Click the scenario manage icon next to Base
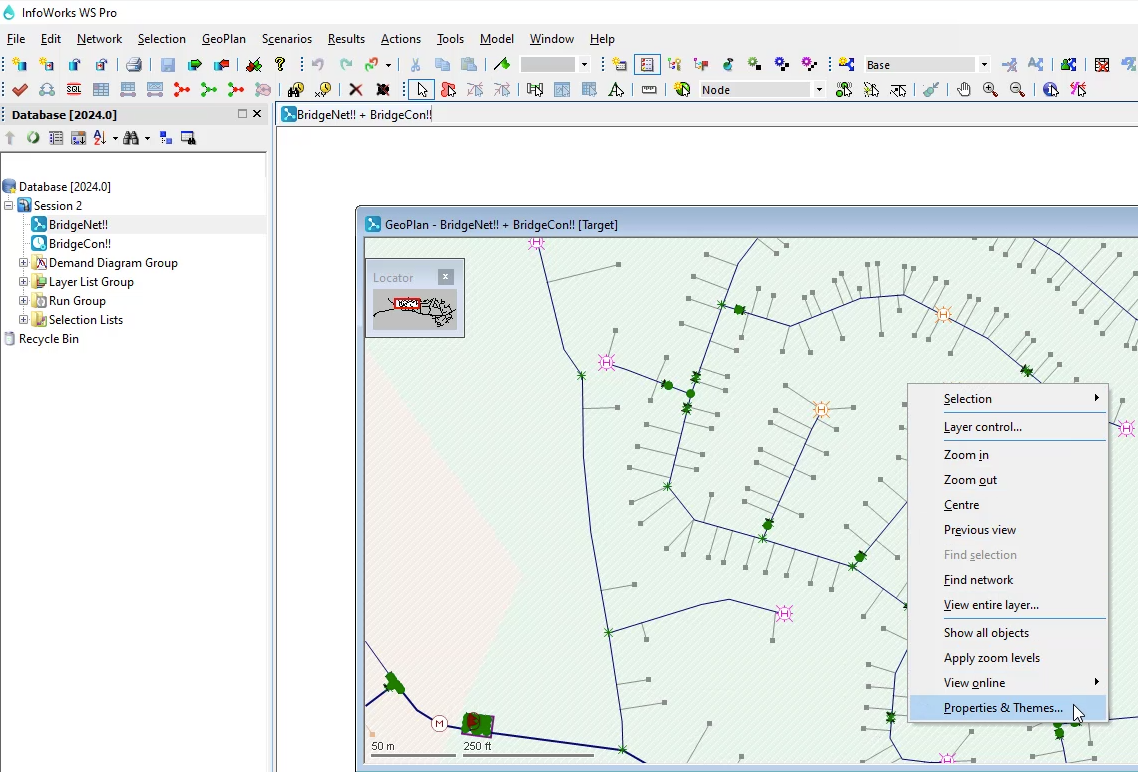The height and width of the screenshot is (772, 1138). click(846, 65)
